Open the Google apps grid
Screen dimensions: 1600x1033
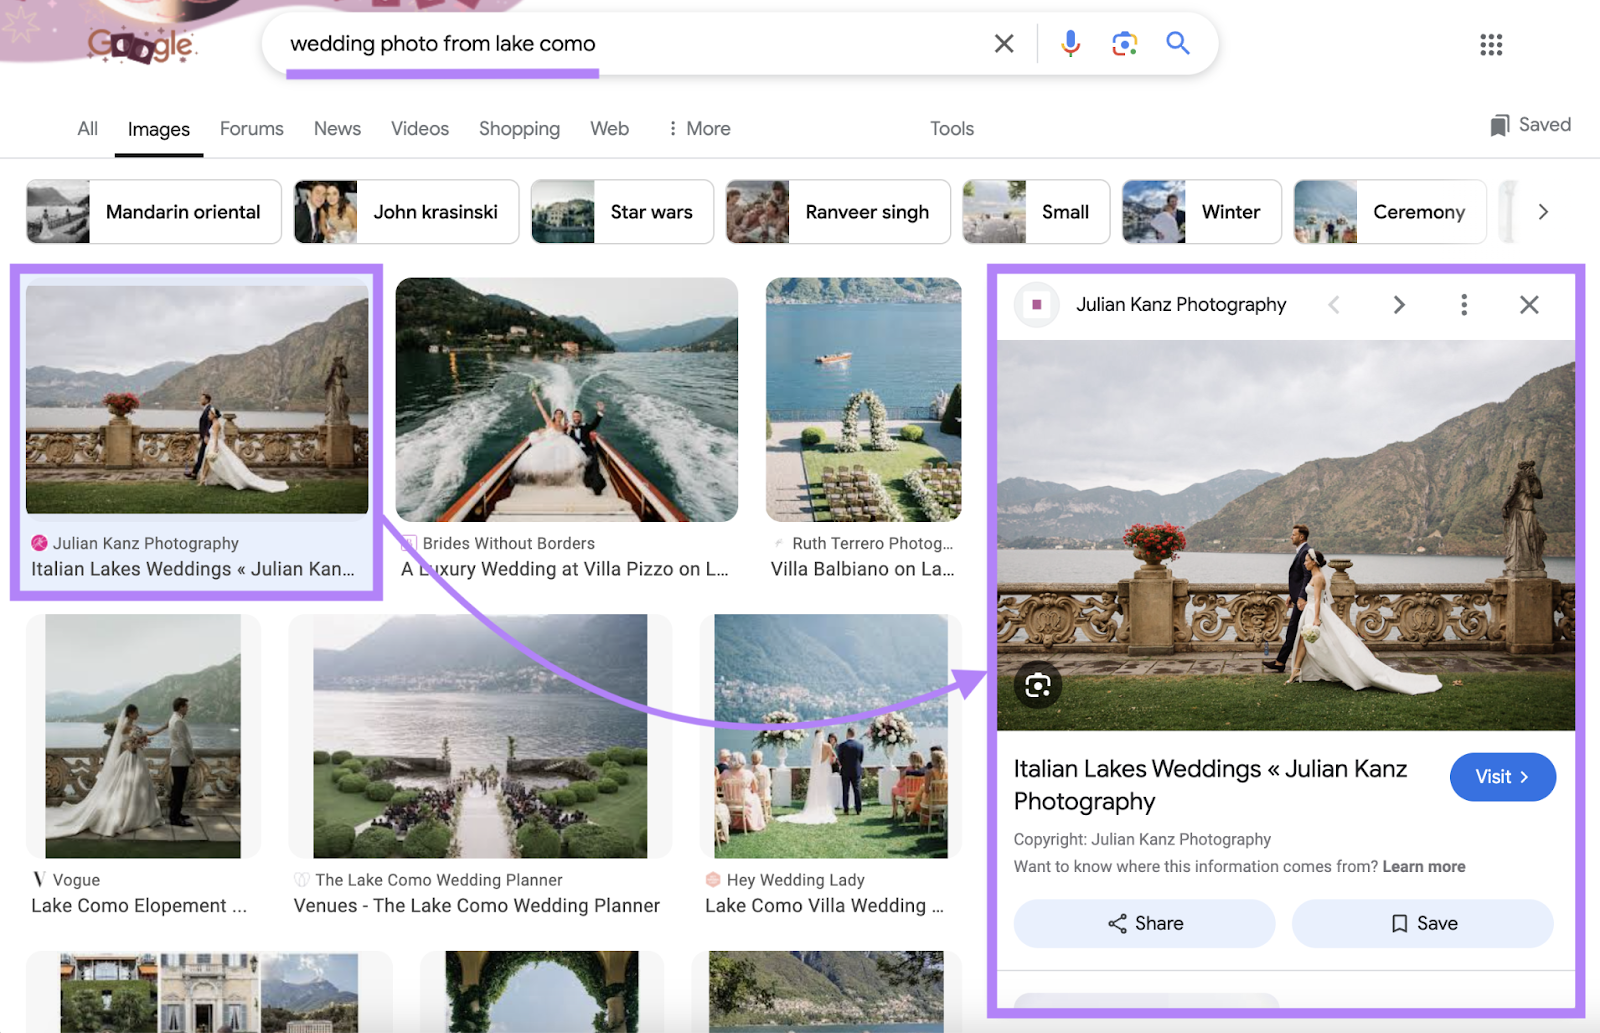tap(1491, 44)
